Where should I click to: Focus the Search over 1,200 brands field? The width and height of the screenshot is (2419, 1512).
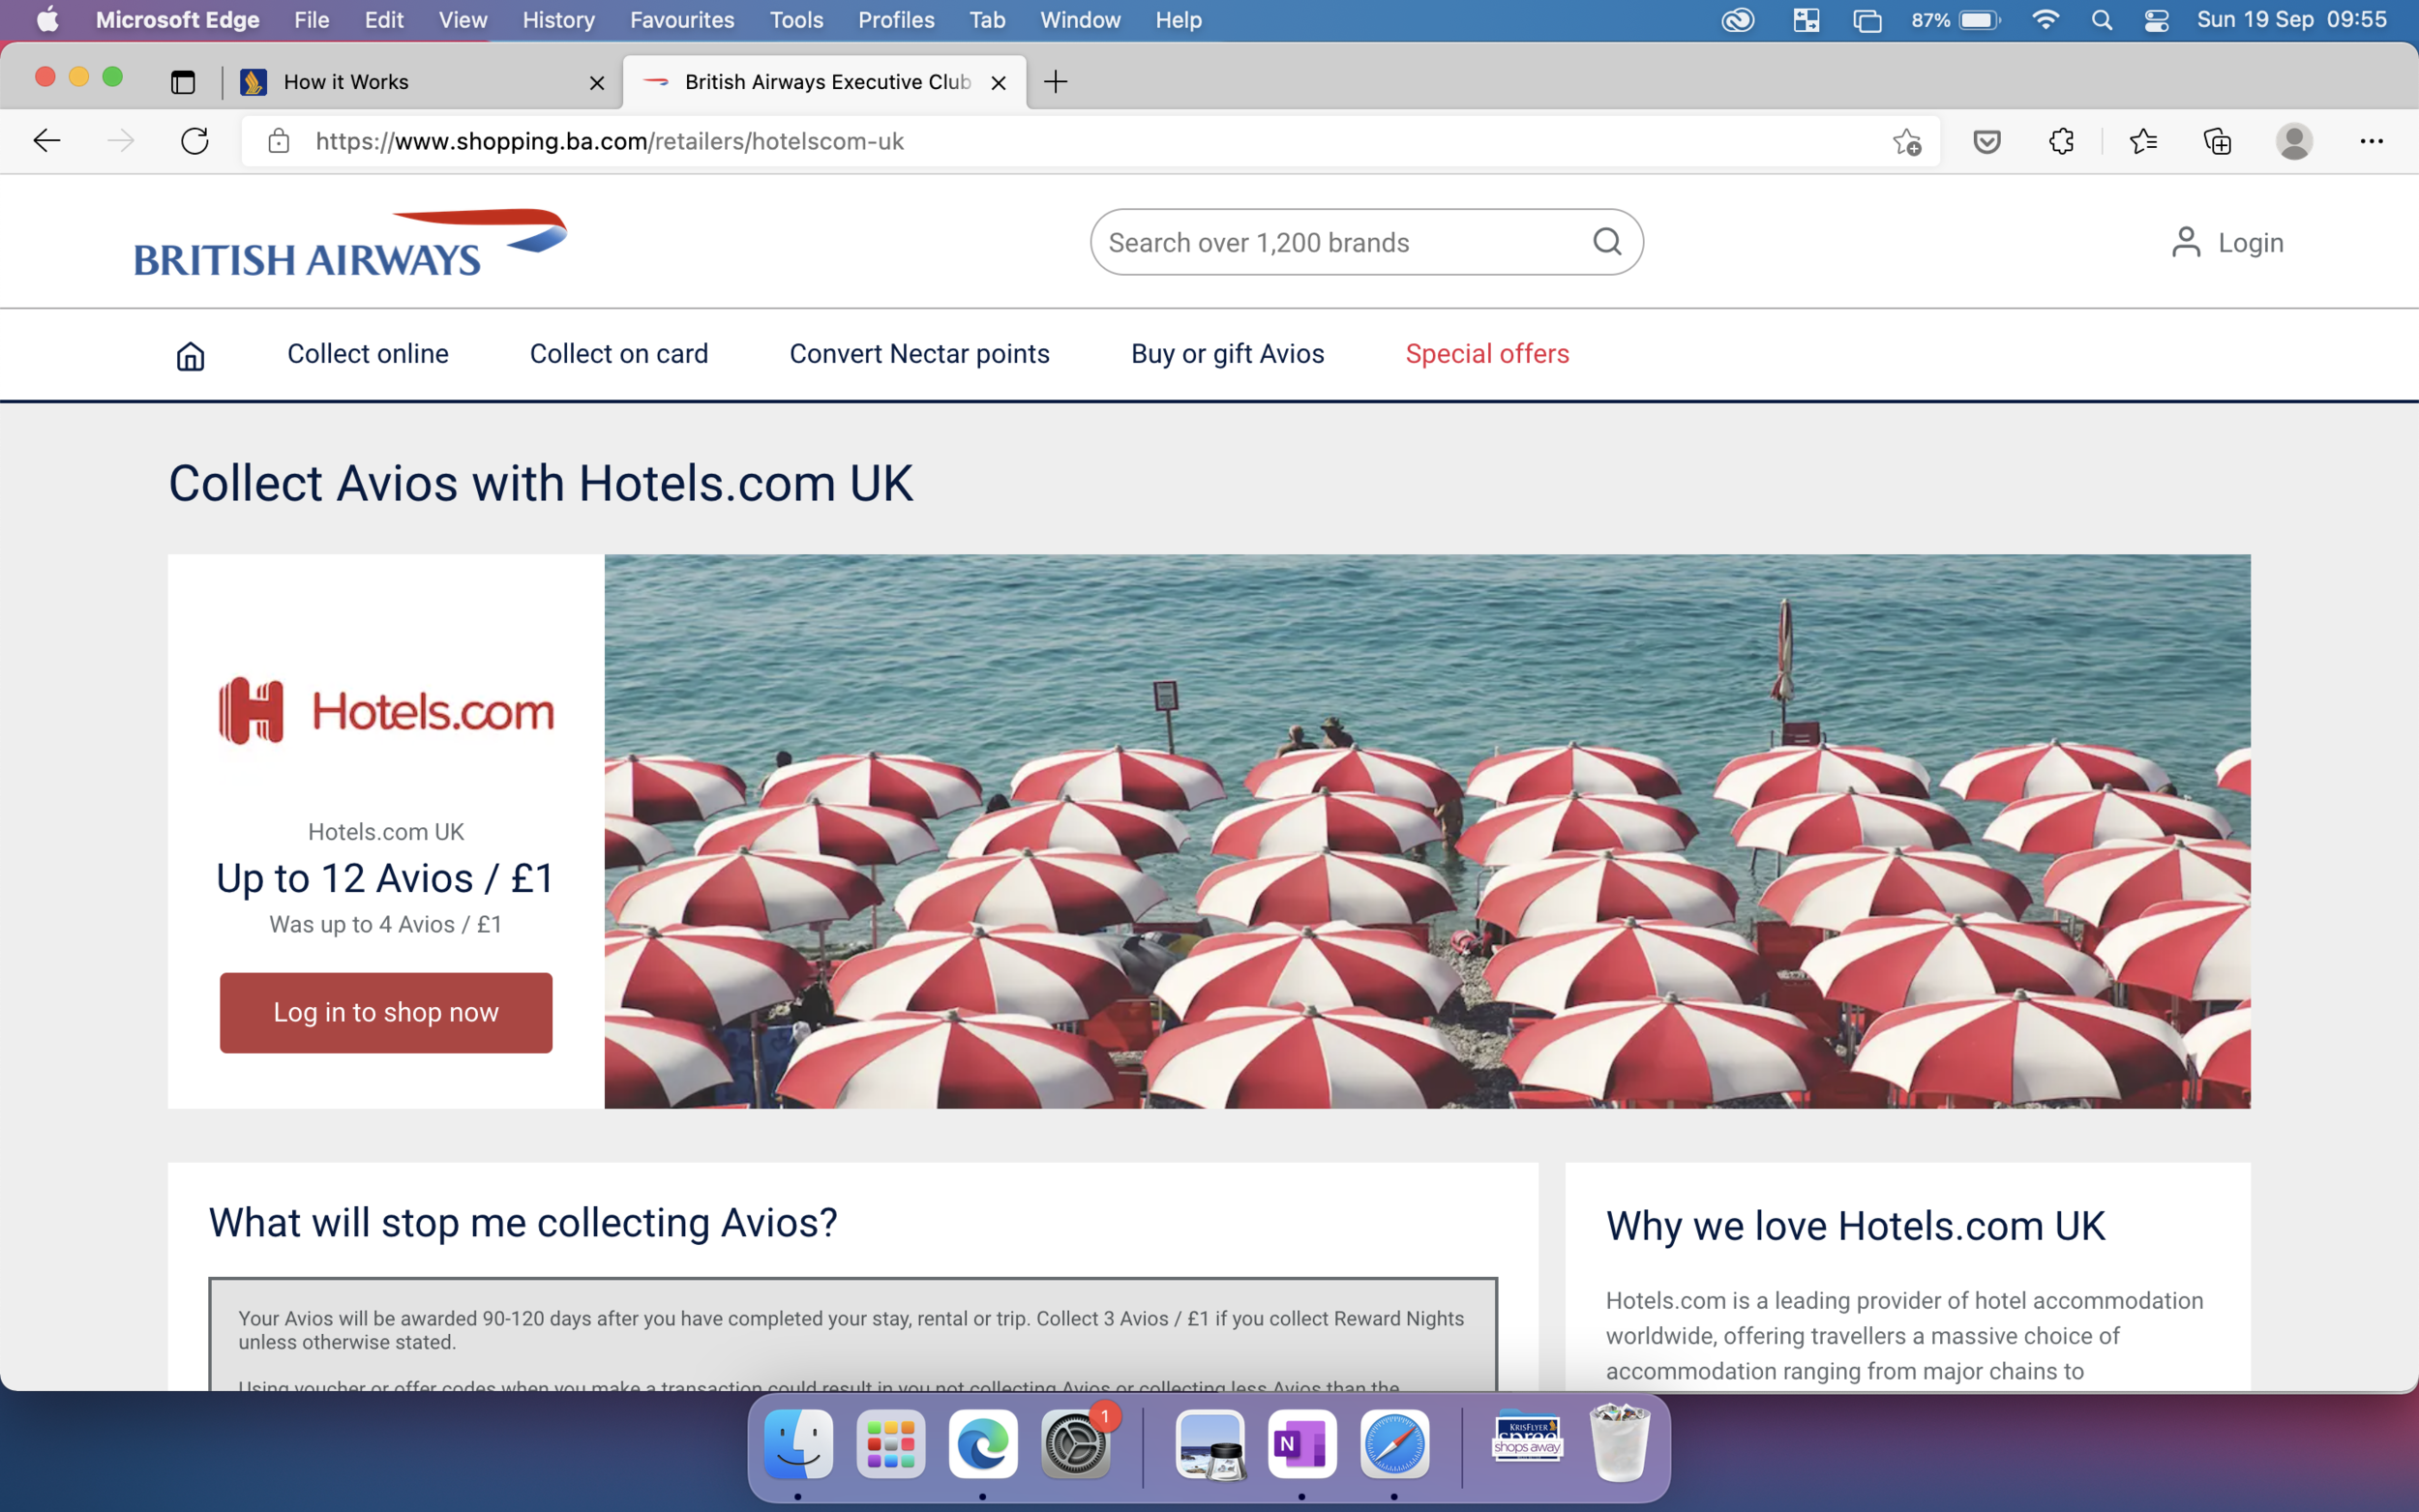pyautogui.click(x=1340, y=242)
